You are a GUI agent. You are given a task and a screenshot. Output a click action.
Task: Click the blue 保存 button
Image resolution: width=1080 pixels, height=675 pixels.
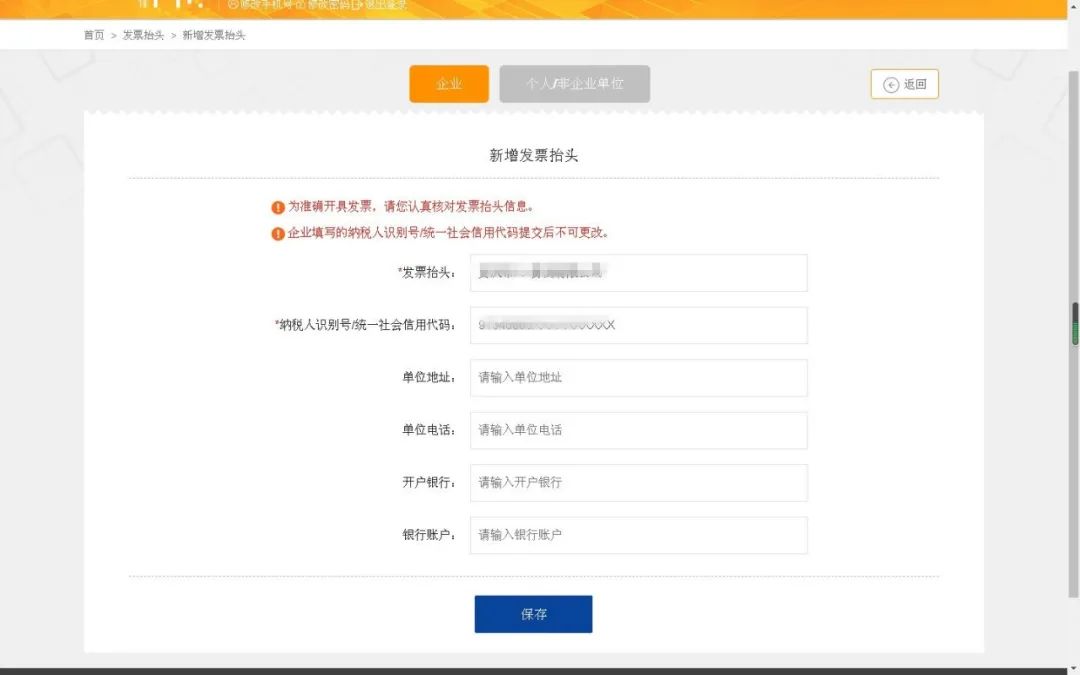(x=533, y=614)
